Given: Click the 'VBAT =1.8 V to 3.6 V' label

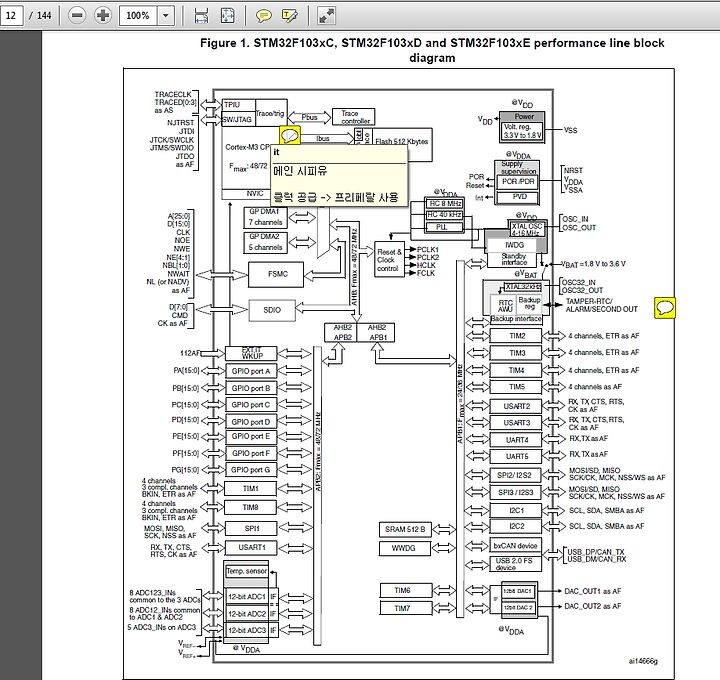Looking at the screenshot, I should 593,264.
